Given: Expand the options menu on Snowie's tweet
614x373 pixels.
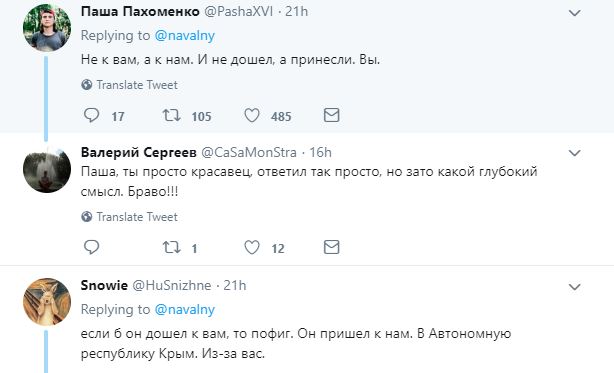Looking at the screenshot, I should (574, 287).
